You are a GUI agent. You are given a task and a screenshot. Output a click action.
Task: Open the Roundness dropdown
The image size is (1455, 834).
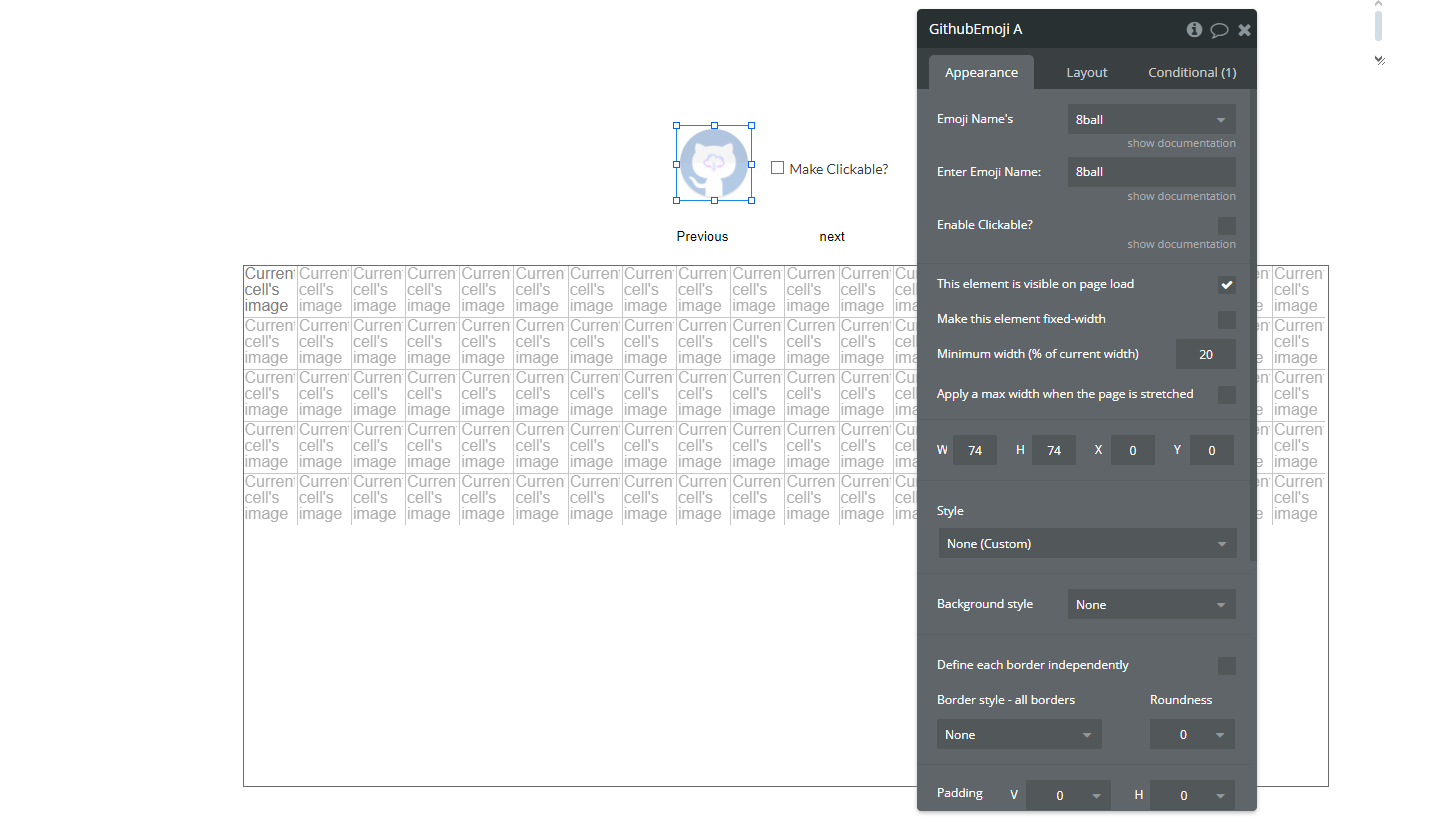1192,734
